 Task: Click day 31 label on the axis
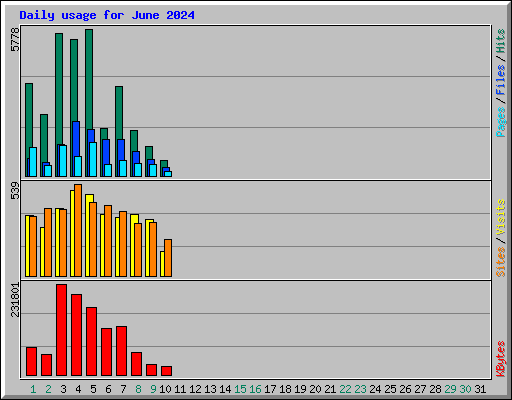pos(480,389)
